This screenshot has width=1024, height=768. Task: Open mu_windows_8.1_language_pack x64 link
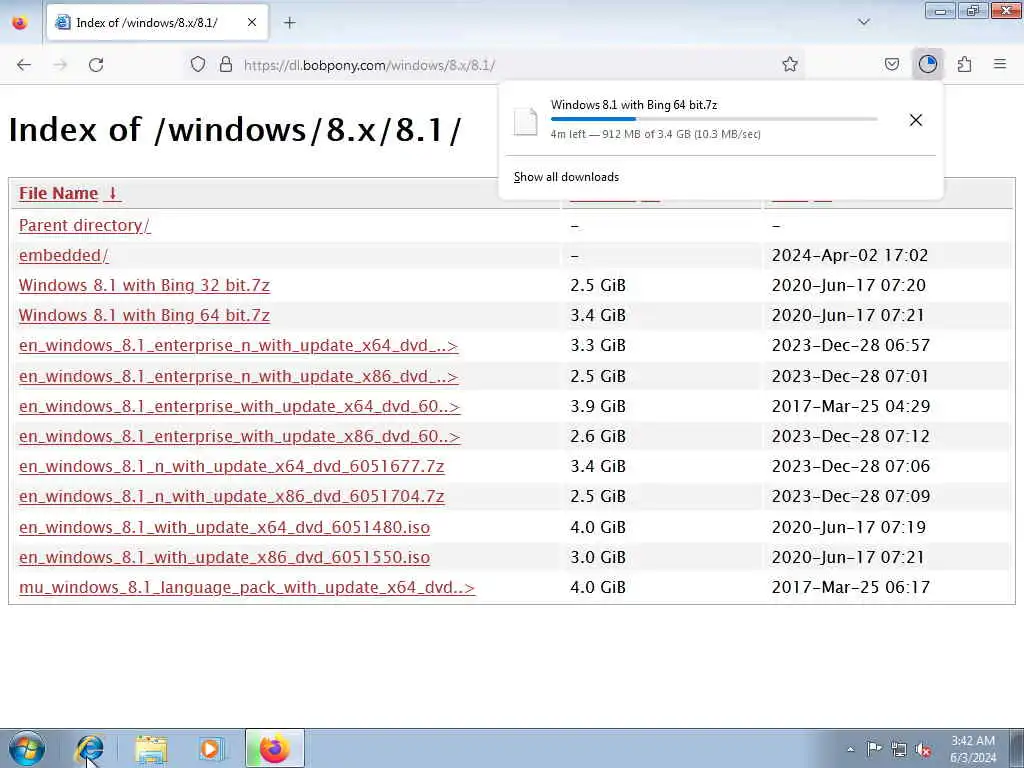coord(246,587)
